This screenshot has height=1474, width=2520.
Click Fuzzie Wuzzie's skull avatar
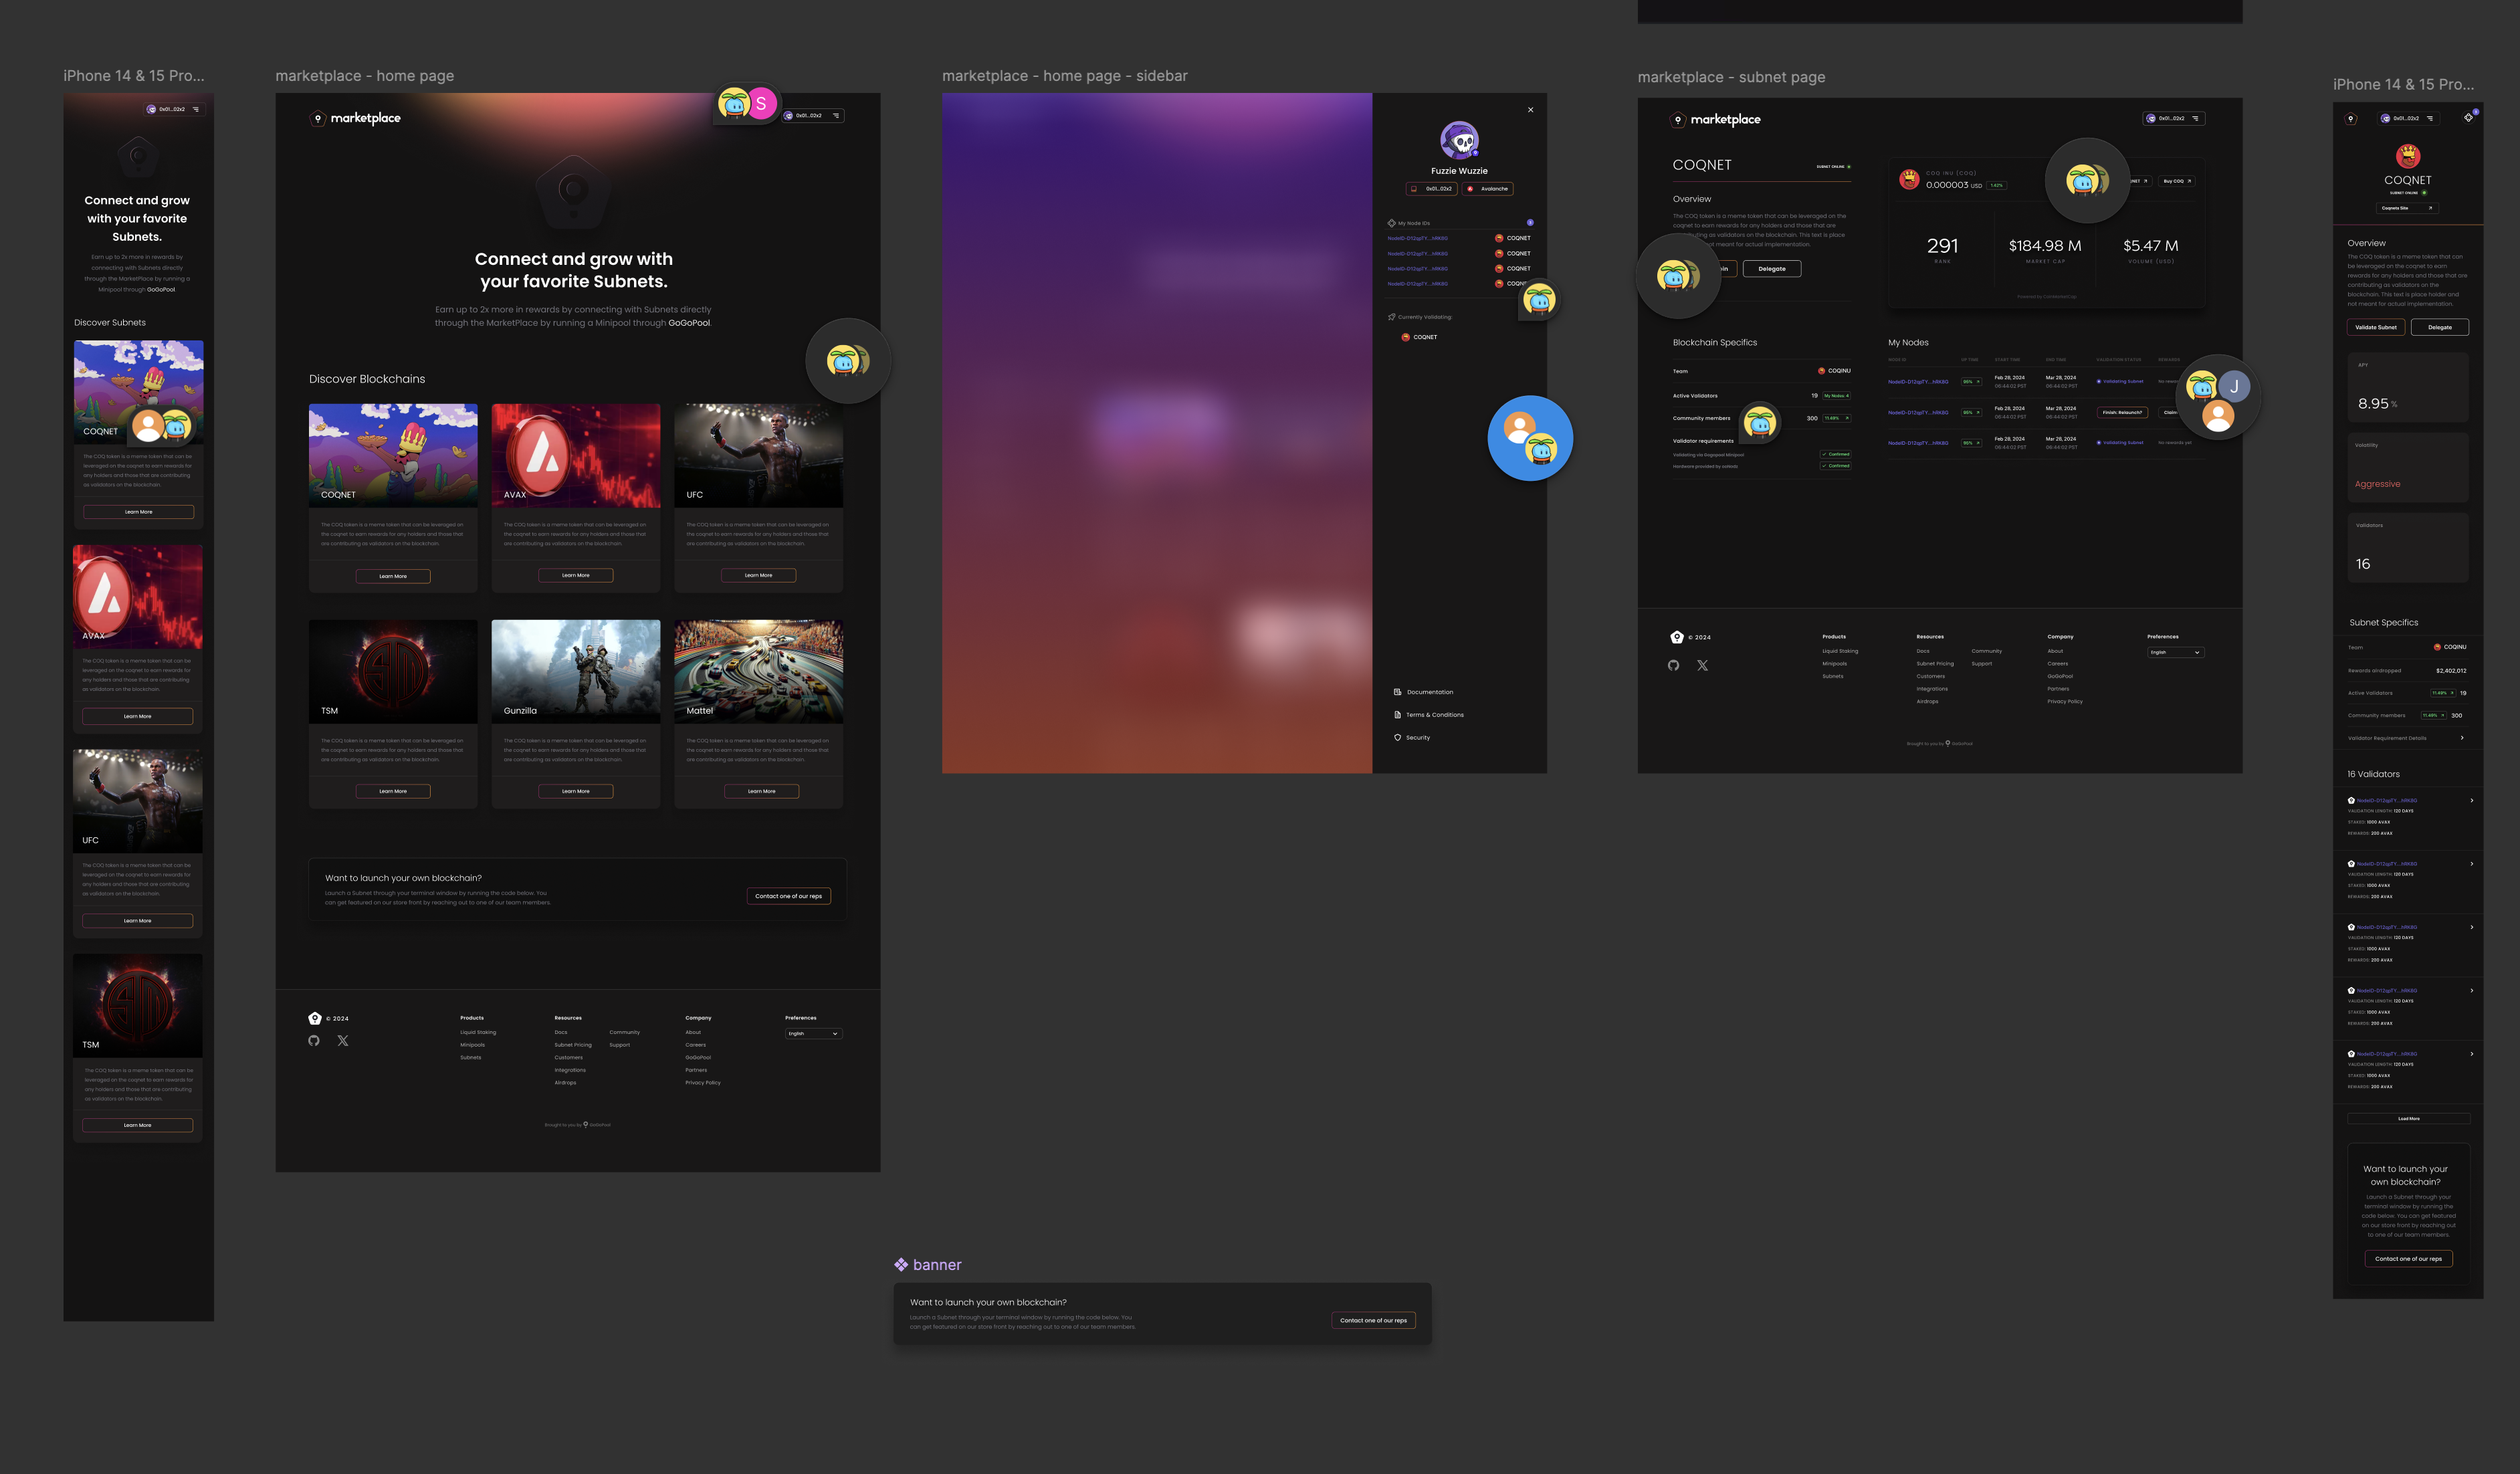click(x=1460, y=140)
